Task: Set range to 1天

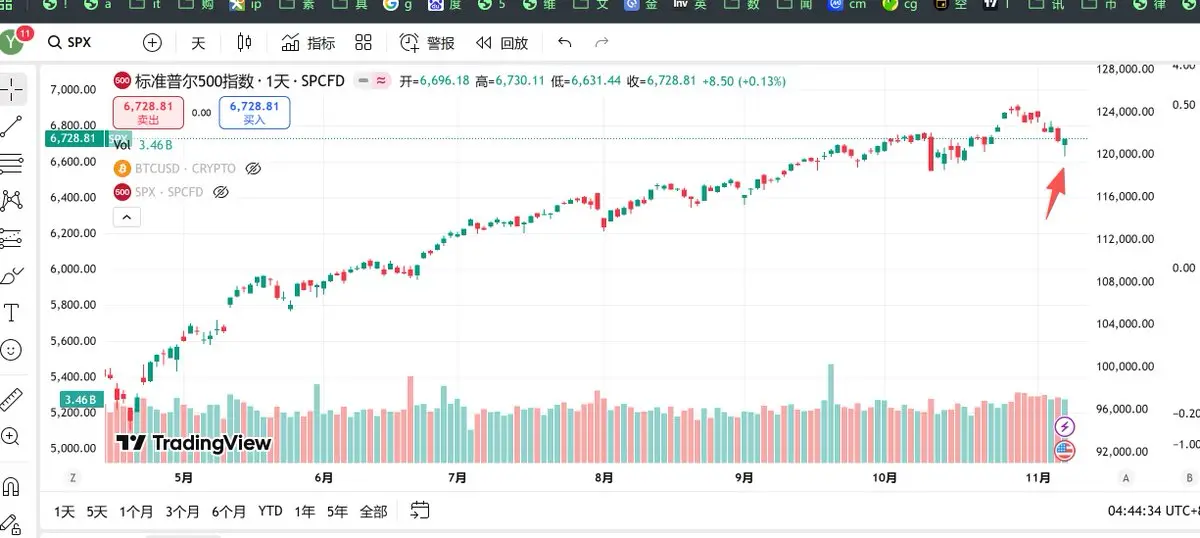Action: [x=65, y=511]
